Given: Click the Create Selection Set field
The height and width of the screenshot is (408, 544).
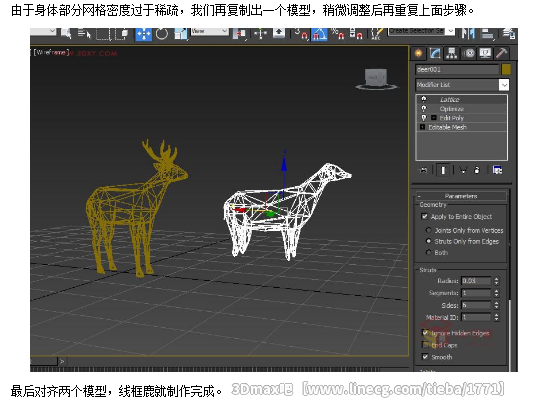Looking at the screenshot, I should click(x=417, y=31).
